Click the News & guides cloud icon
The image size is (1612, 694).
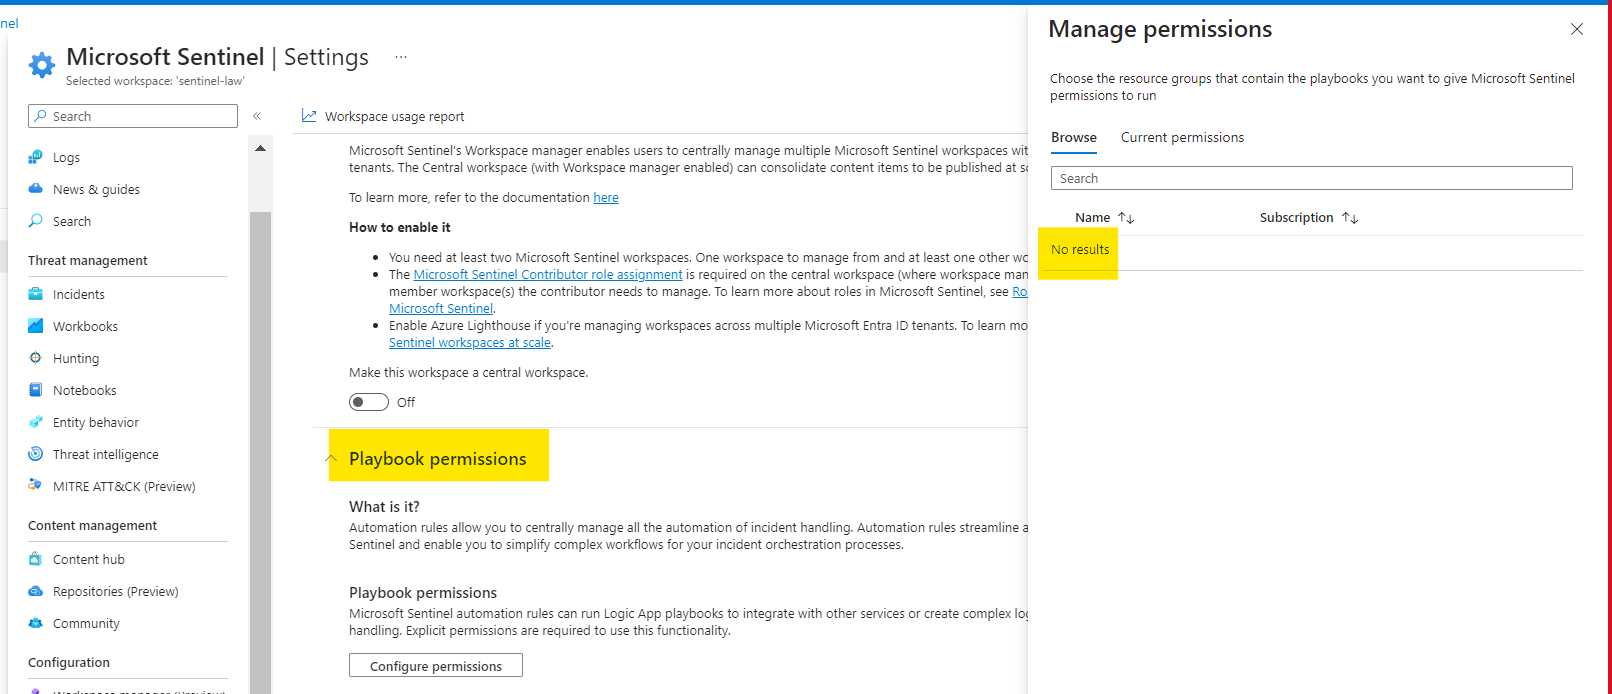pos(36,189)
